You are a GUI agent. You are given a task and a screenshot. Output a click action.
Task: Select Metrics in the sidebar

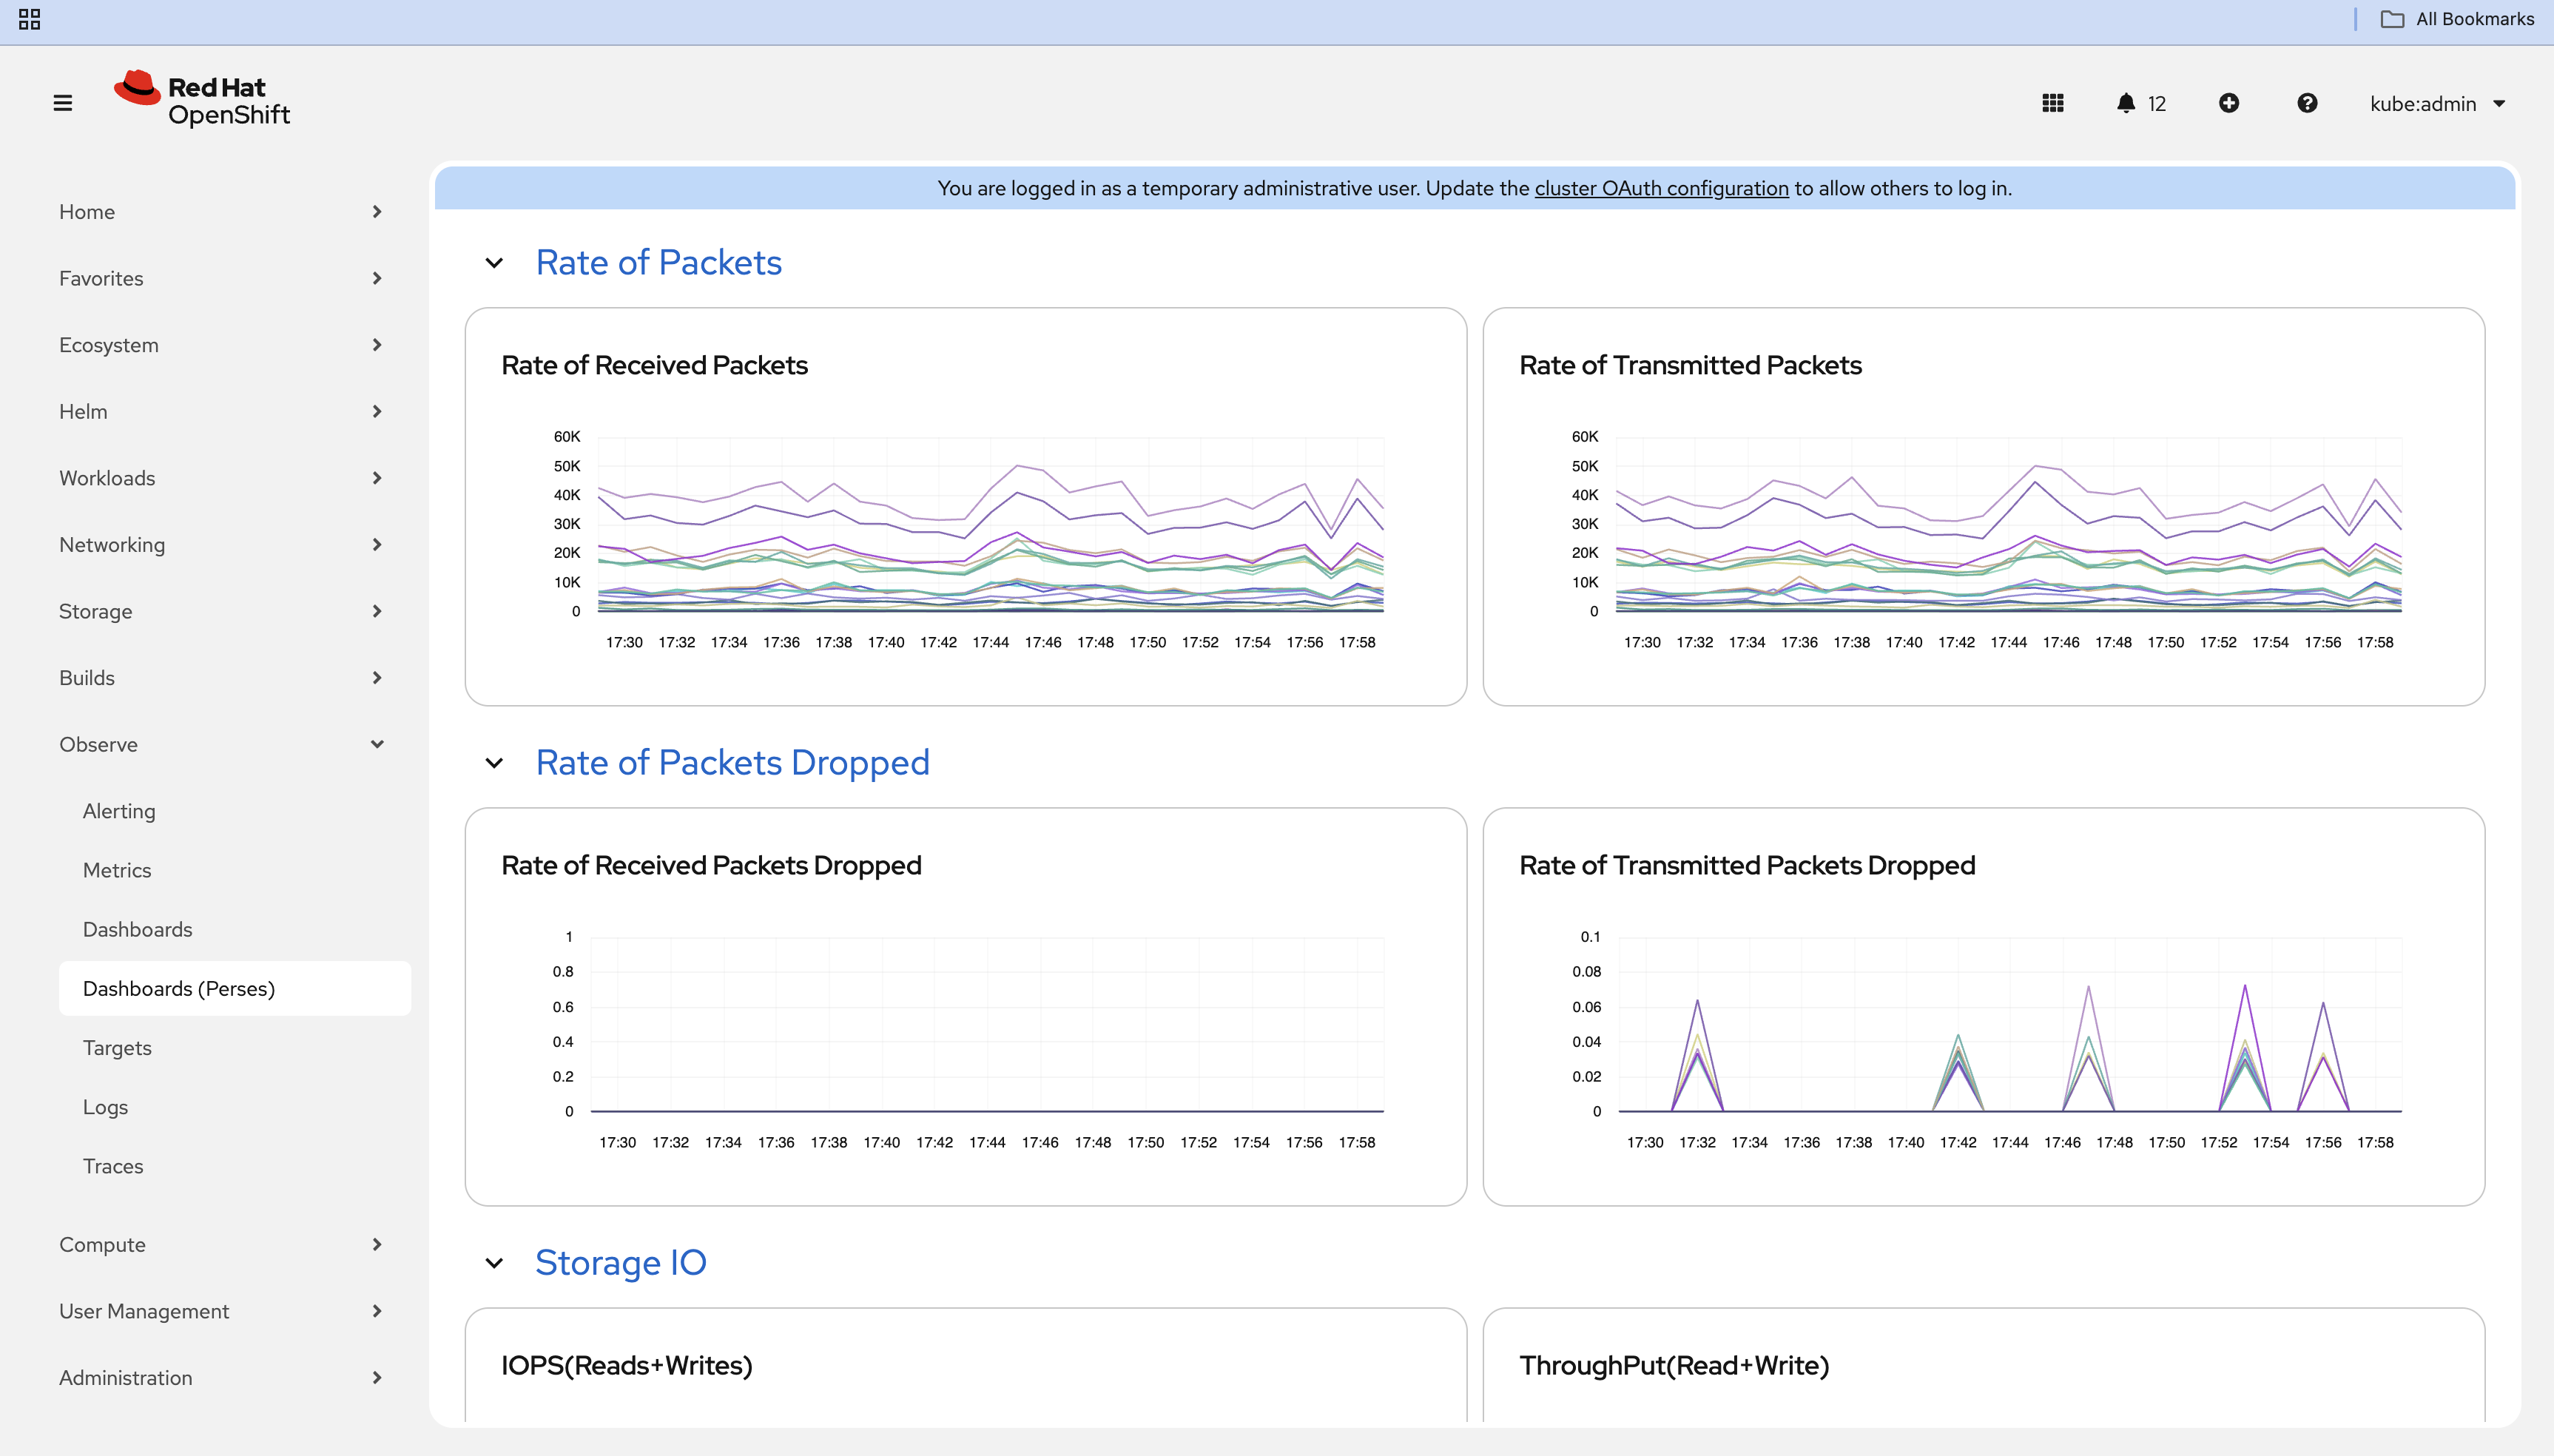tap(117, 870)
